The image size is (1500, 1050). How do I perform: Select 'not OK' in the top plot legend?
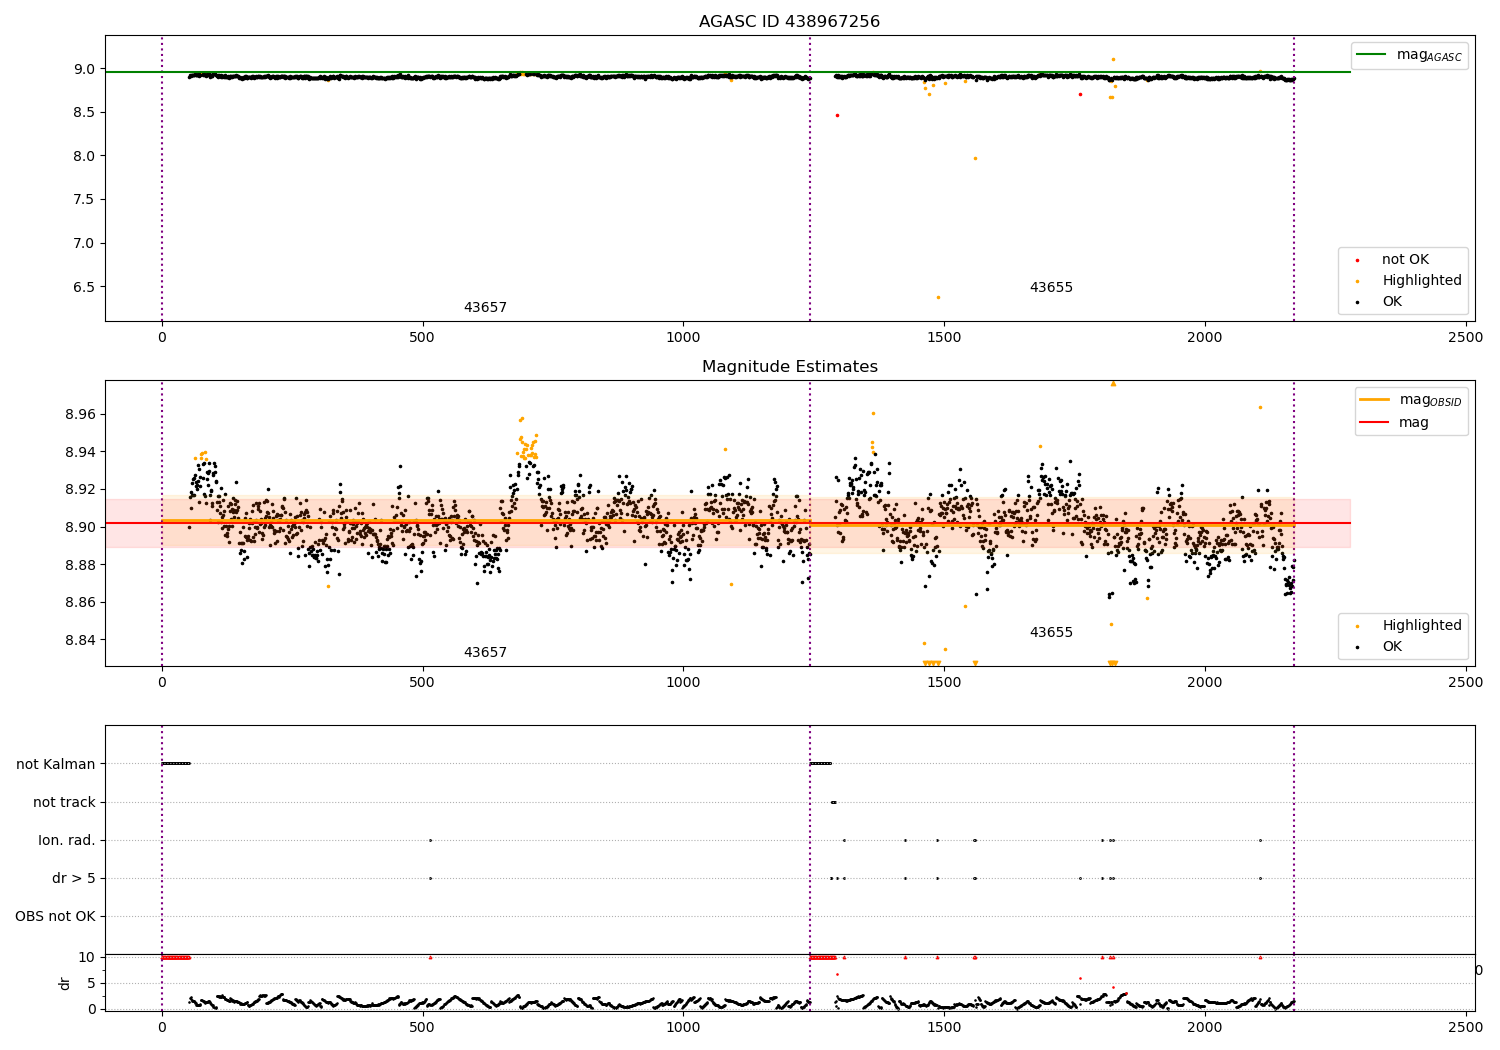(x=1405, y=260)
